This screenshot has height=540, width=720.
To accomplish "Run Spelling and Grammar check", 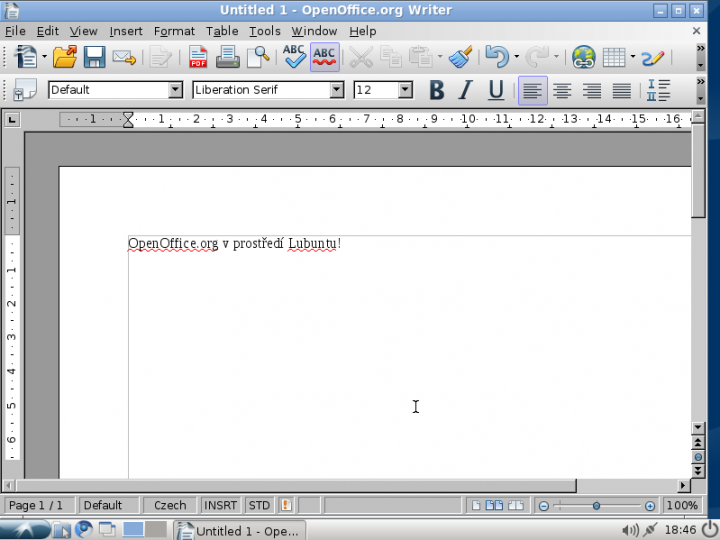I will [x=294, y=57].
